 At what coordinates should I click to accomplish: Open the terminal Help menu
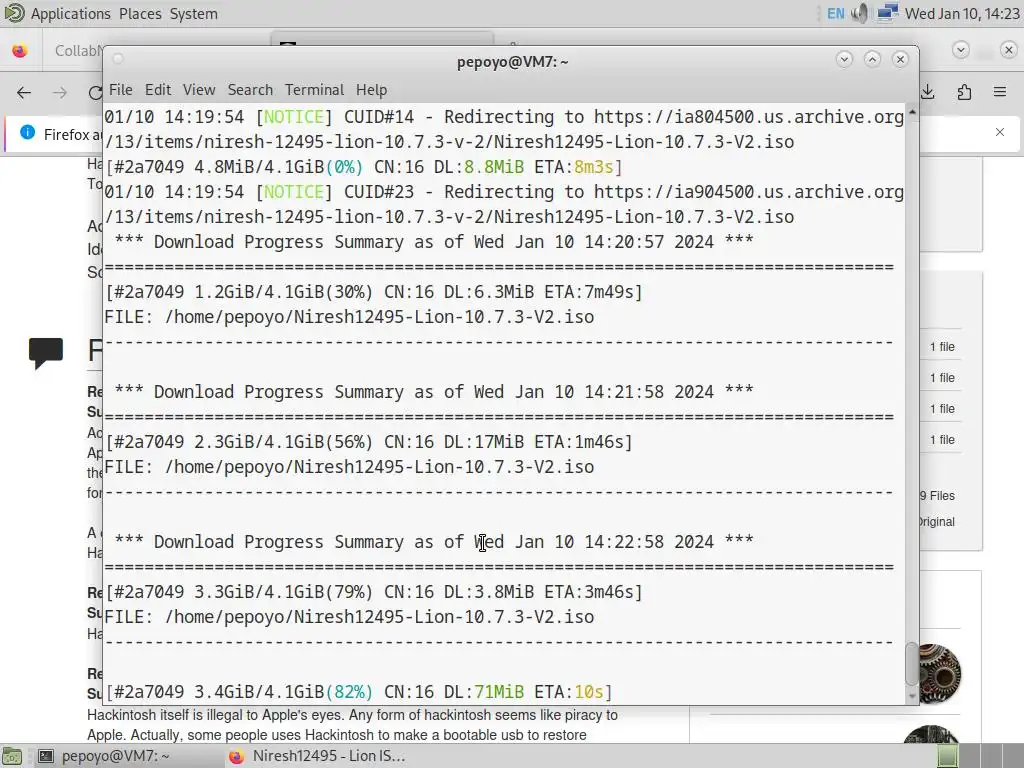[371, 89]
